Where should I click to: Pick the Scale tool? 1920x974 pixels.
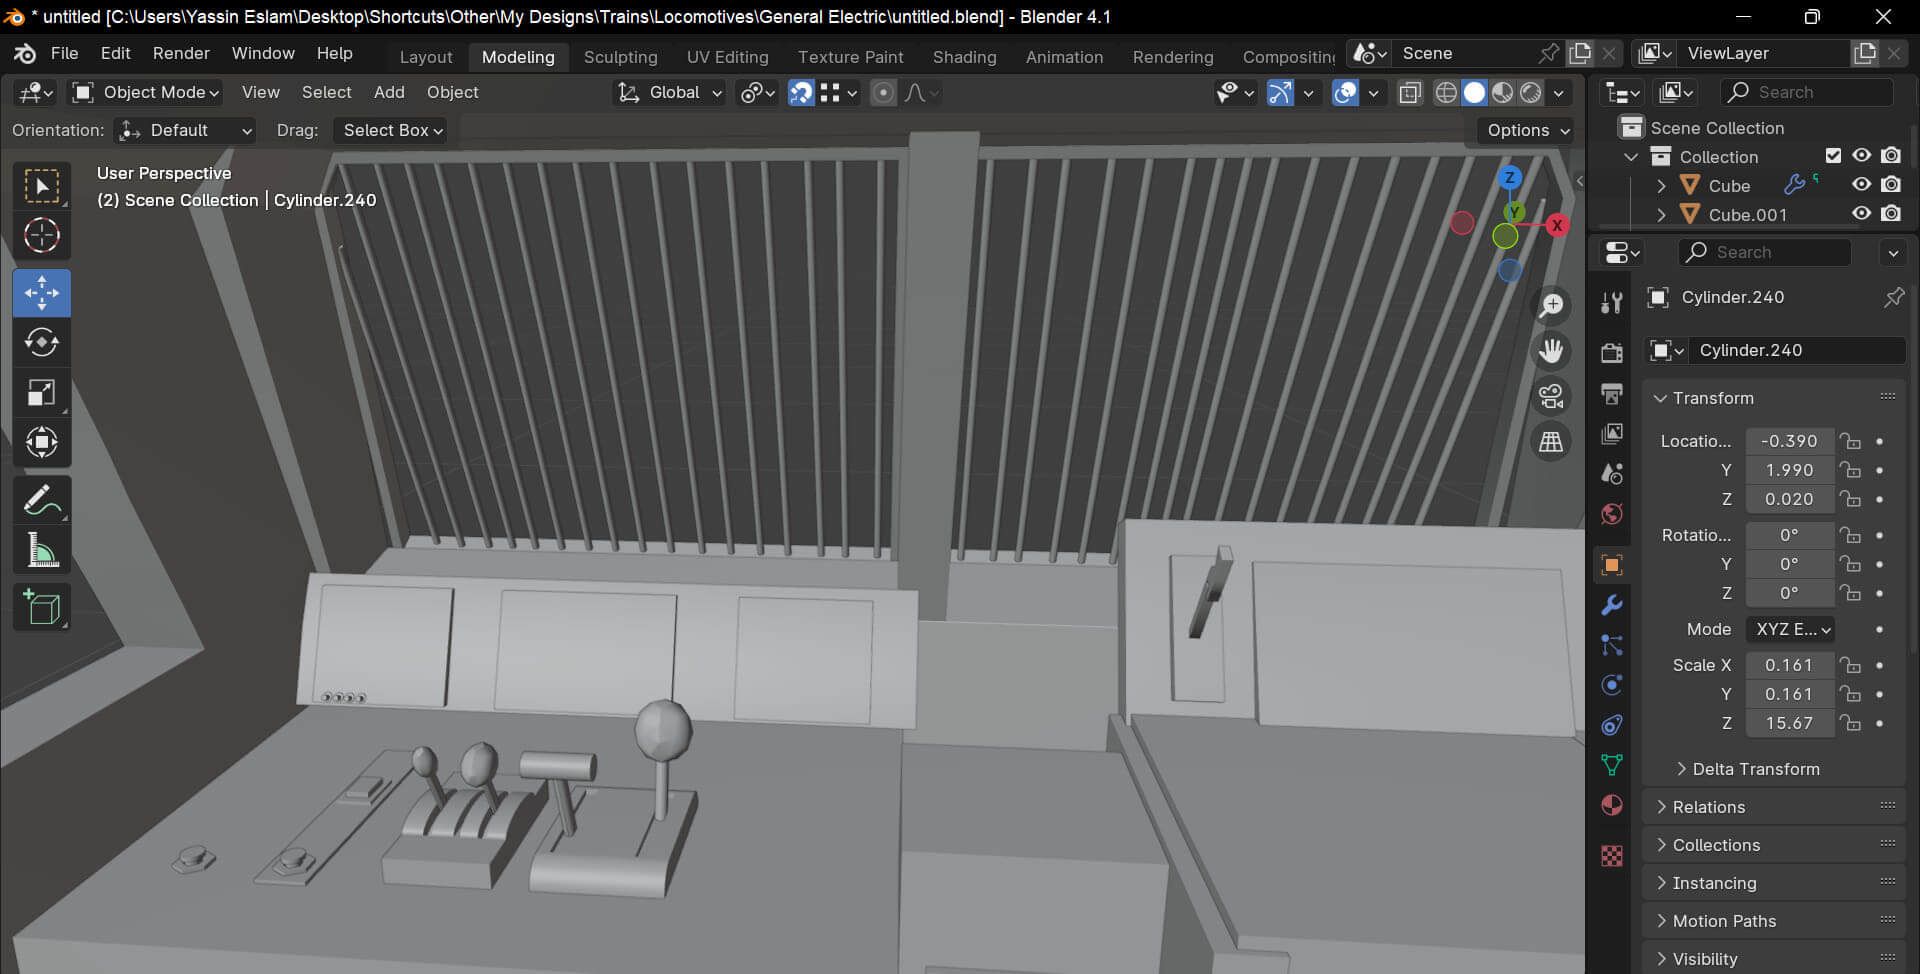pyautogui.click(x=41, y=393)
